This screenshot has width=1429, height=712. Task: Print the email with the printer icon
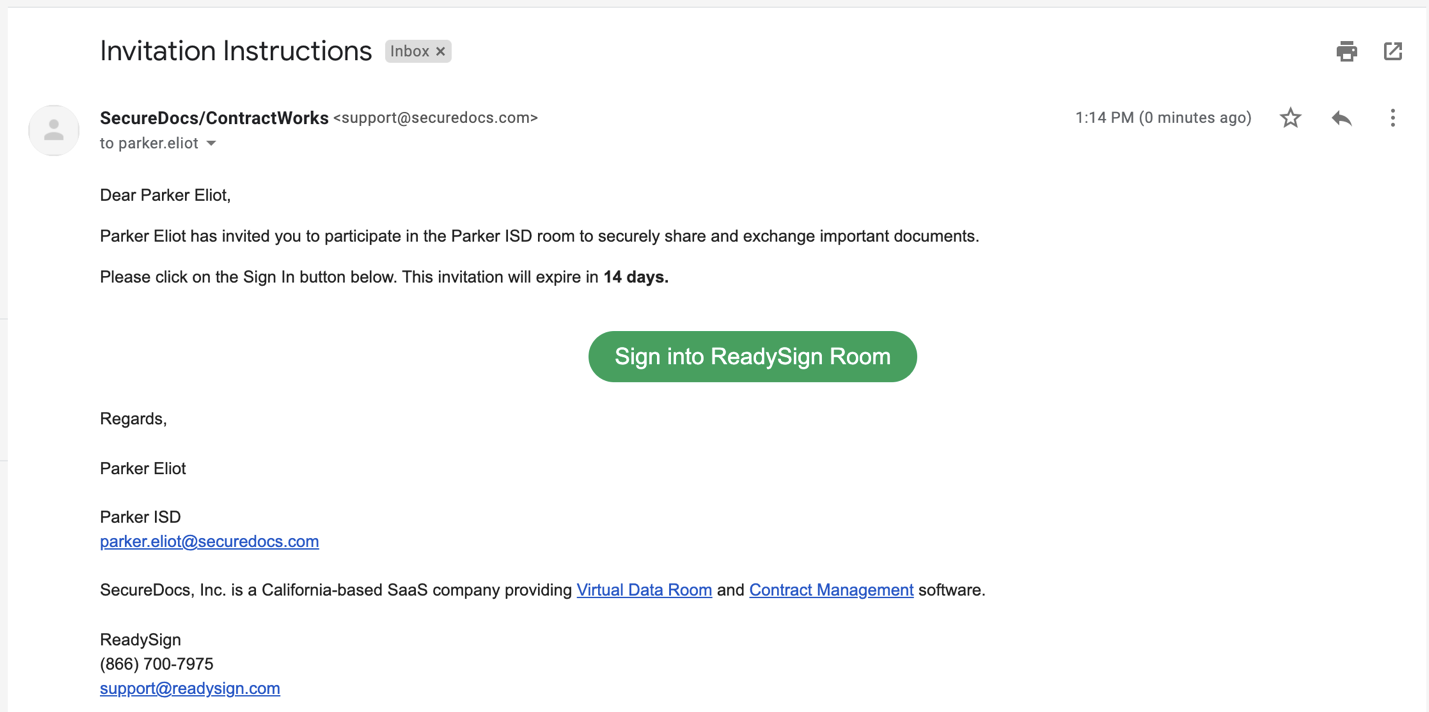(x=1346, y=51)
